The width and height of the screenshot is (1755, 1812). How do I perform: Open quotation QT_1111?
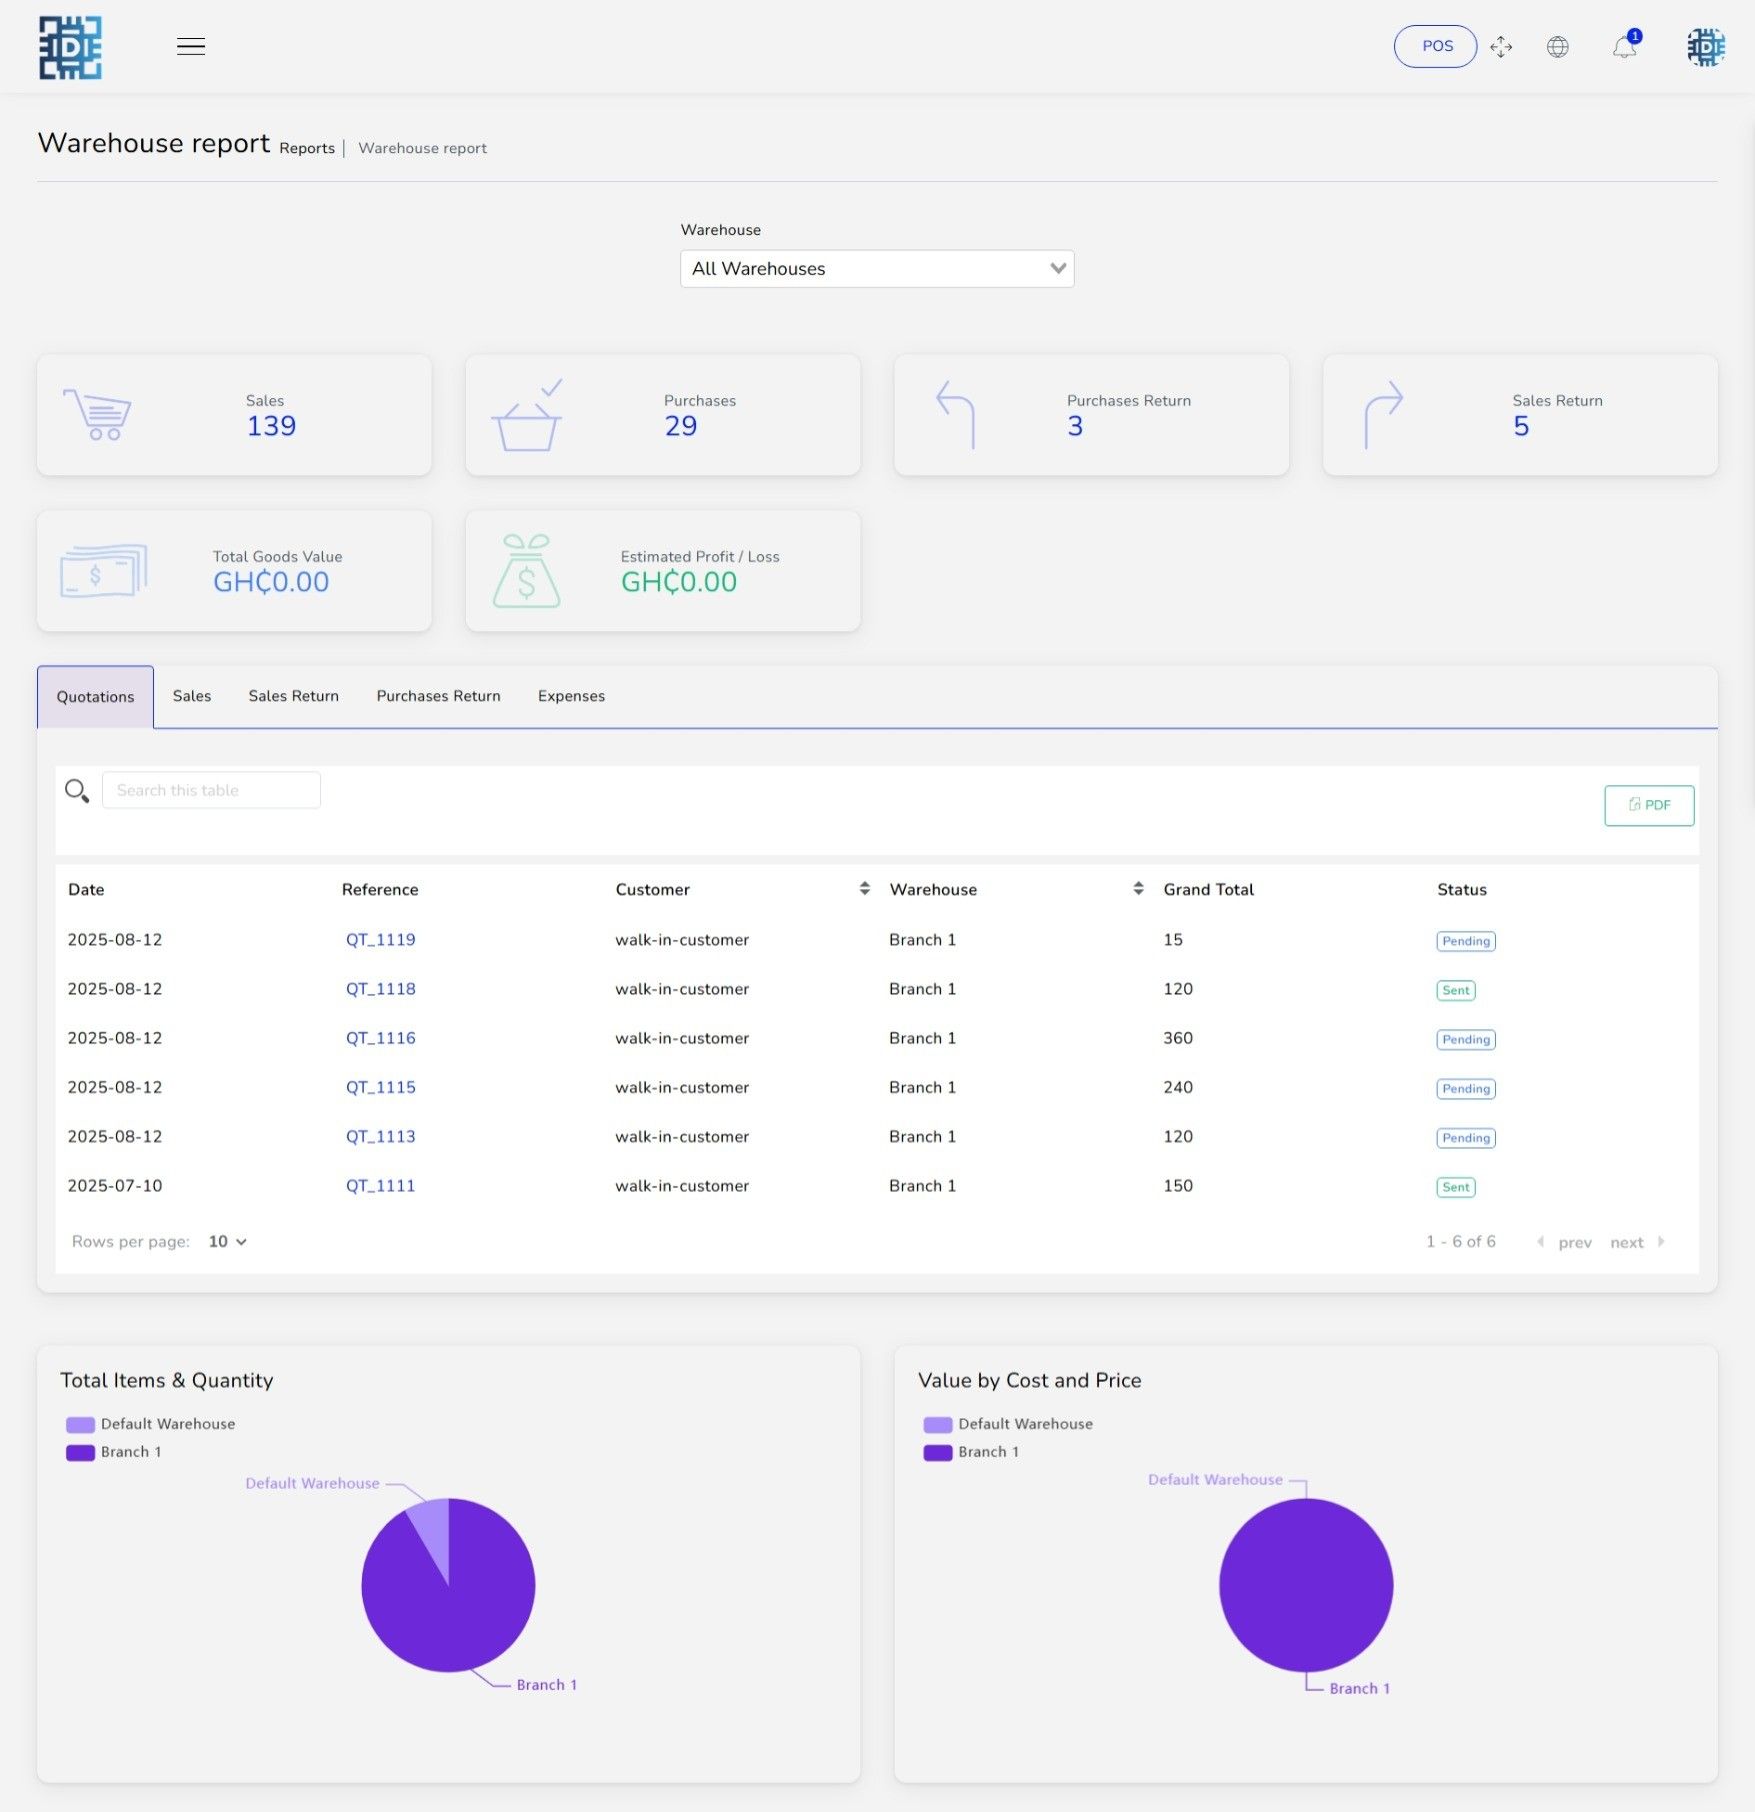[x=380, y=1186]
